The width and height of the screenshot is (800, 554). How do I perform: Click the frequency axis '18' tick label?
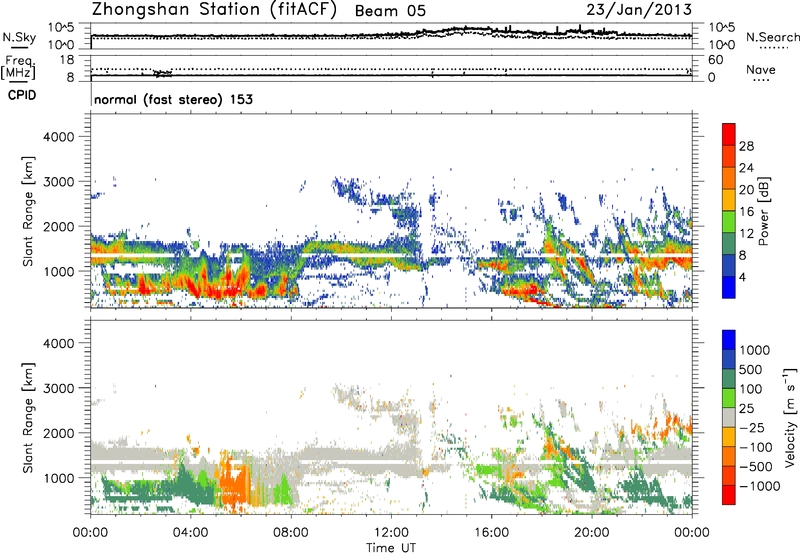point(67,60)
